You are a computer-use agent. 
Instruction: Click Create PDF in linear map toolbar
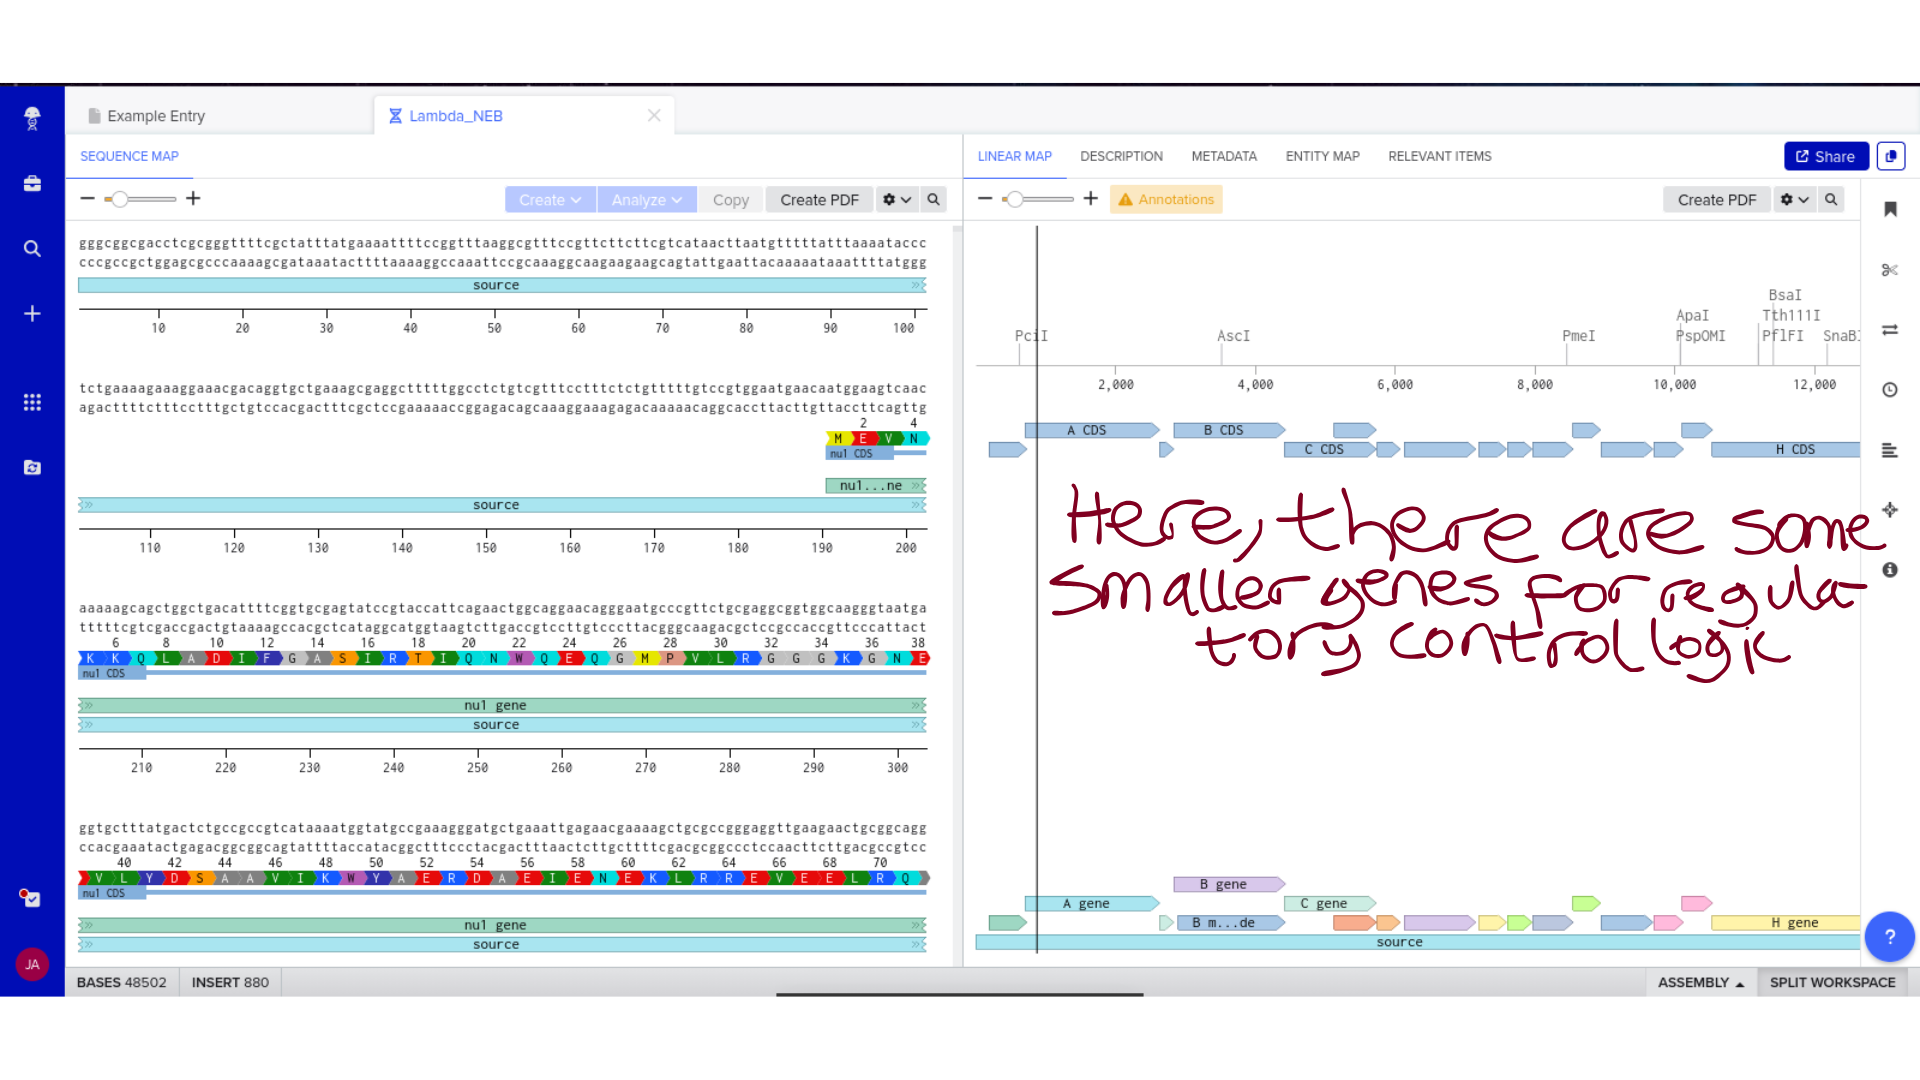[x=1716, y=200]
